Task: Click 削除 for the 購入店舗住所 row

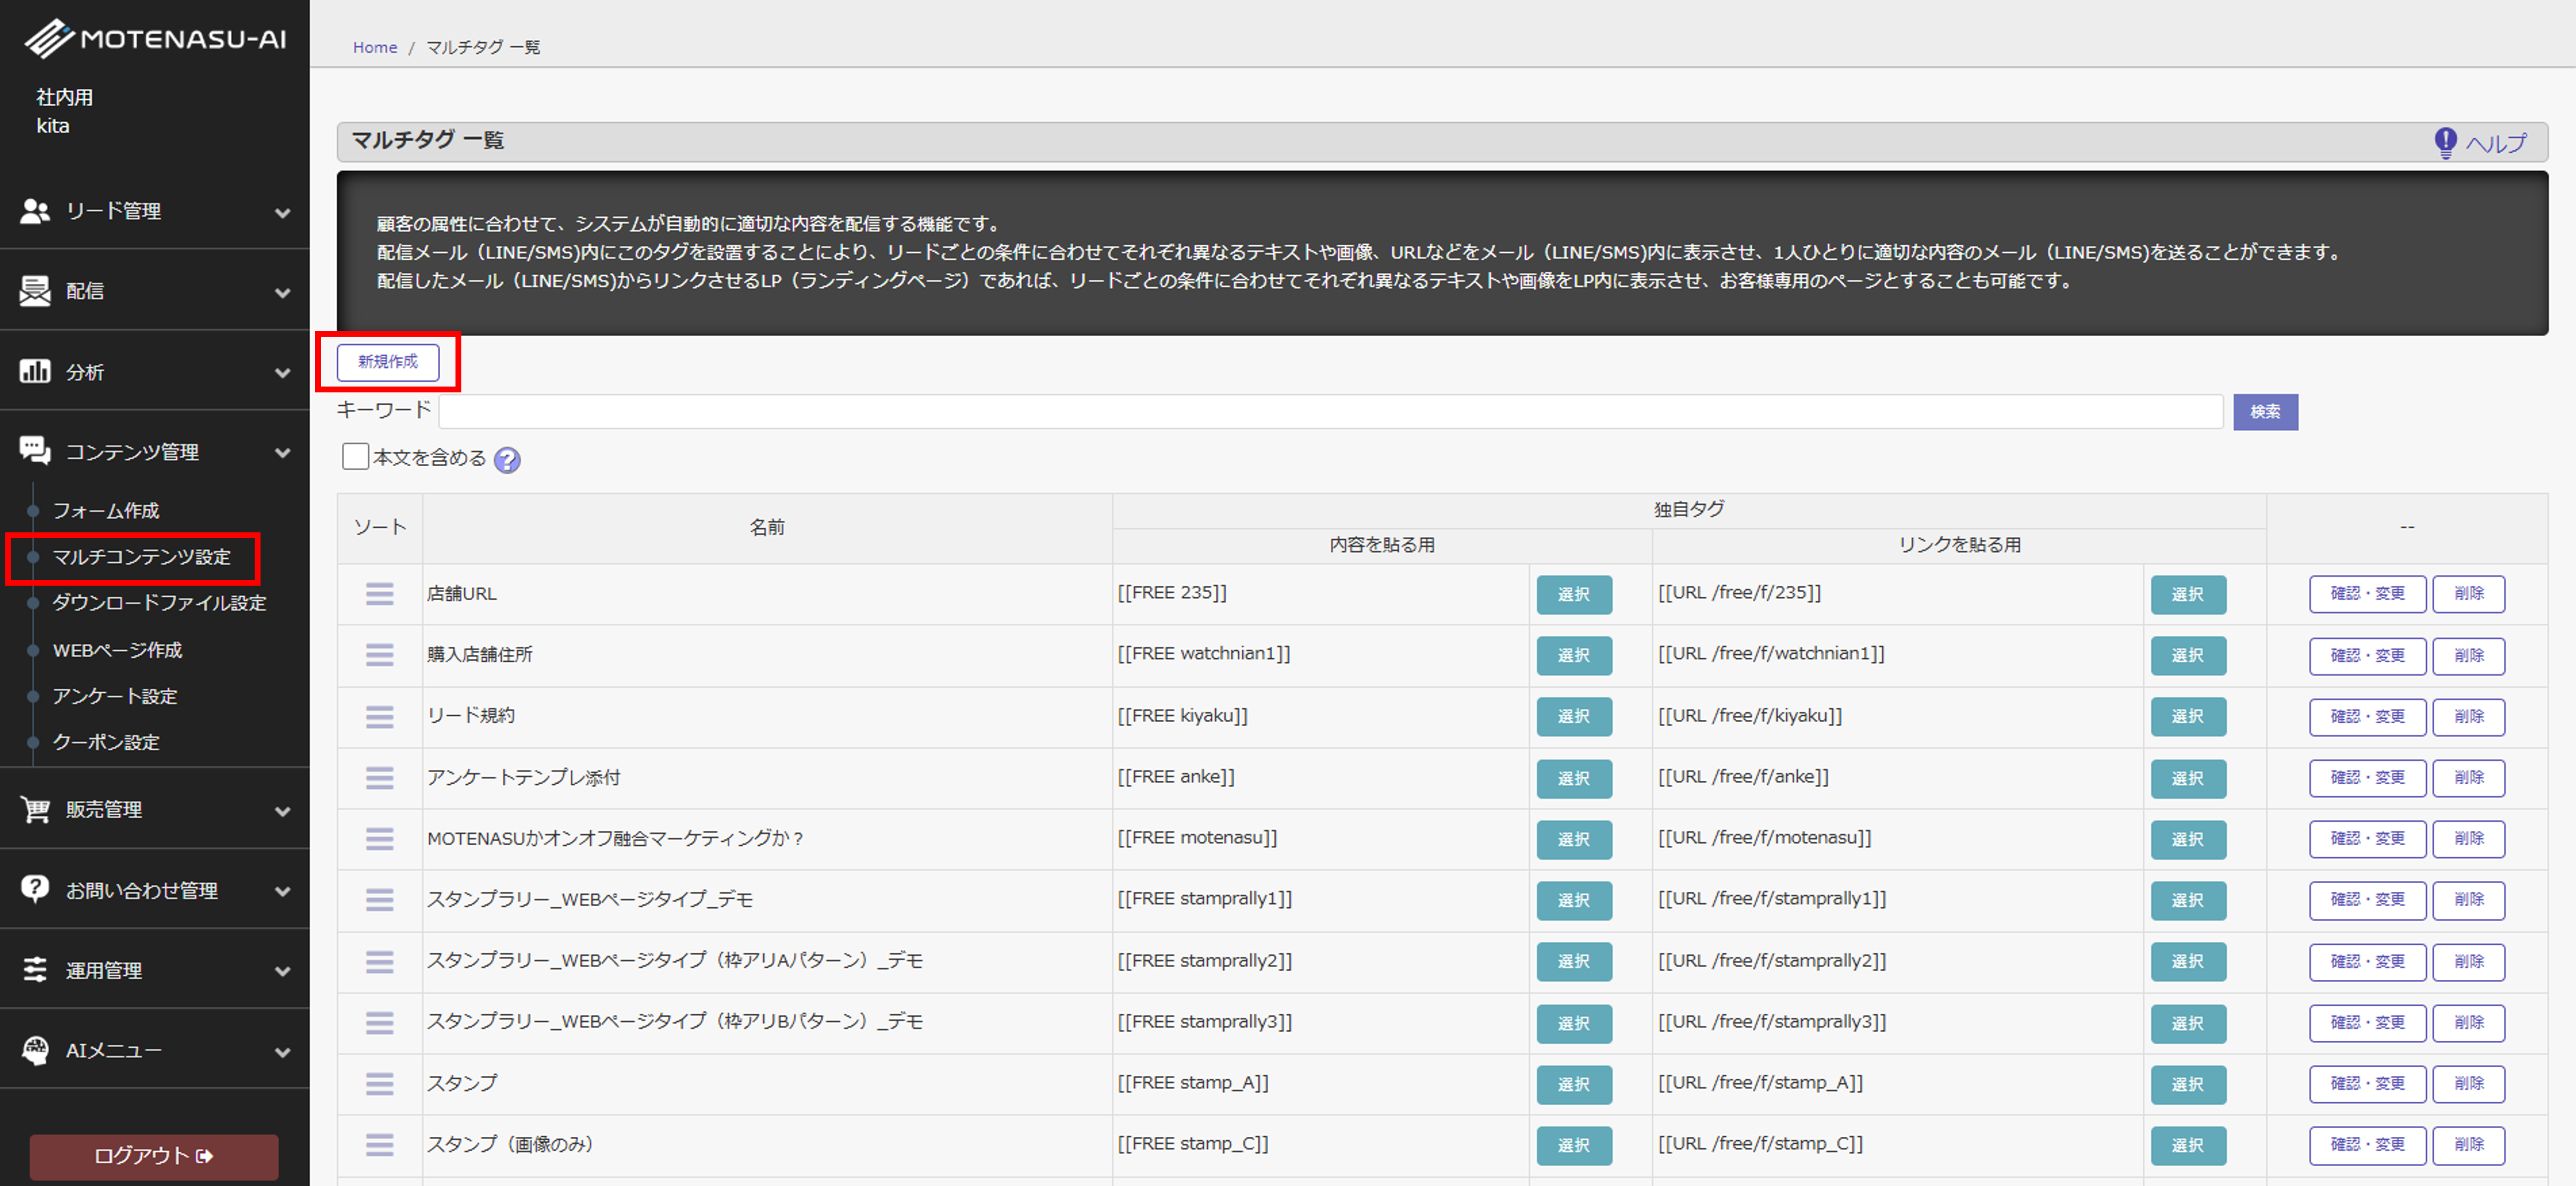Action: coord(2468,655)
